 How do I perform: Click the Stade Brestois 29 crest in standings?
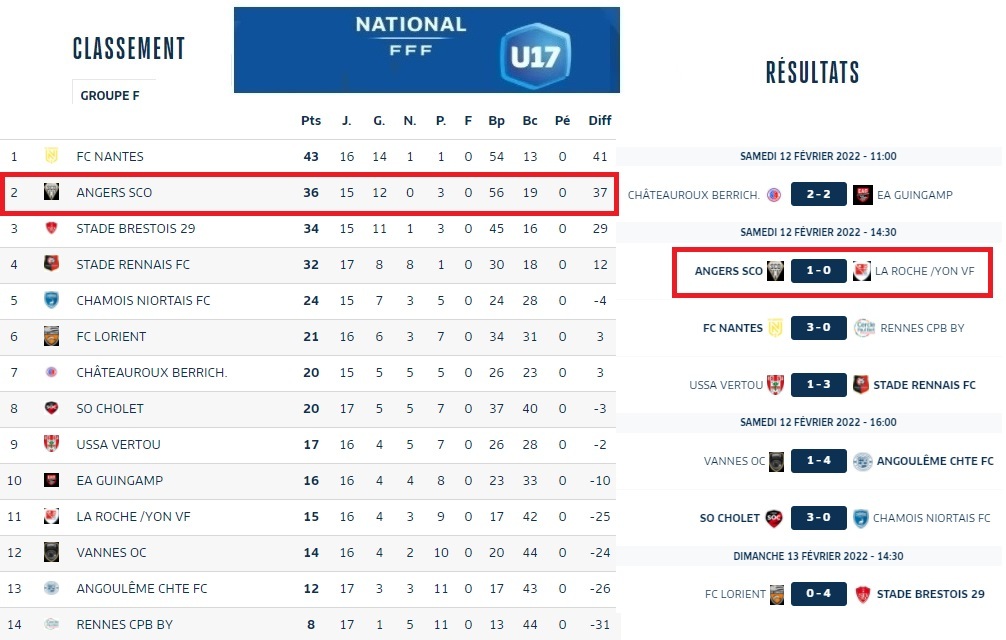[x=51, y=228]
